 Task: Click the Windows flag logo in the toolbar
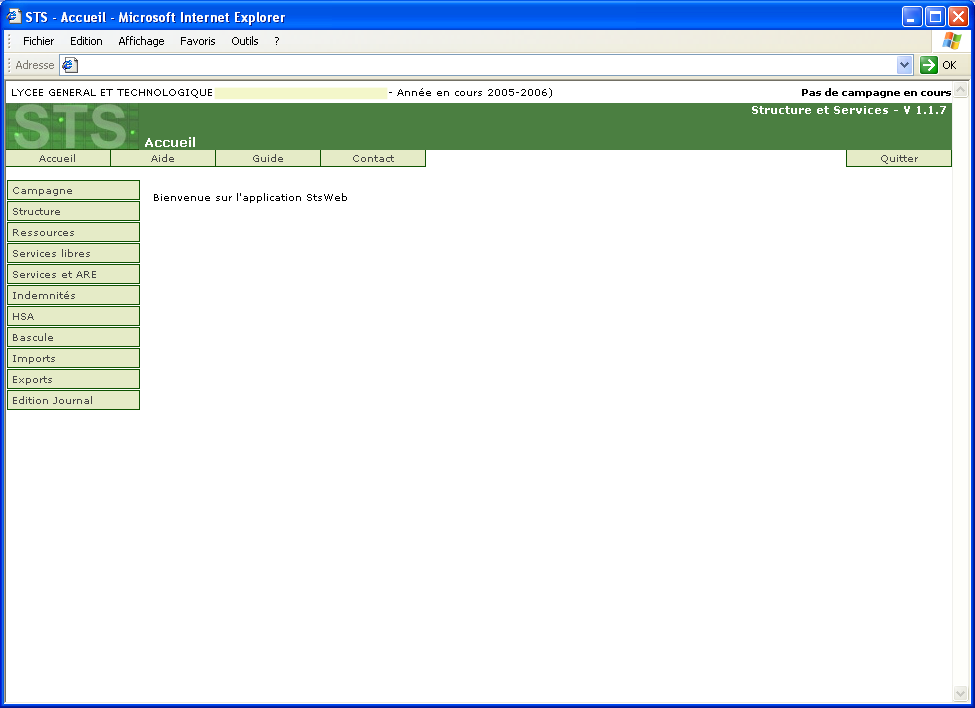point(951,41)
